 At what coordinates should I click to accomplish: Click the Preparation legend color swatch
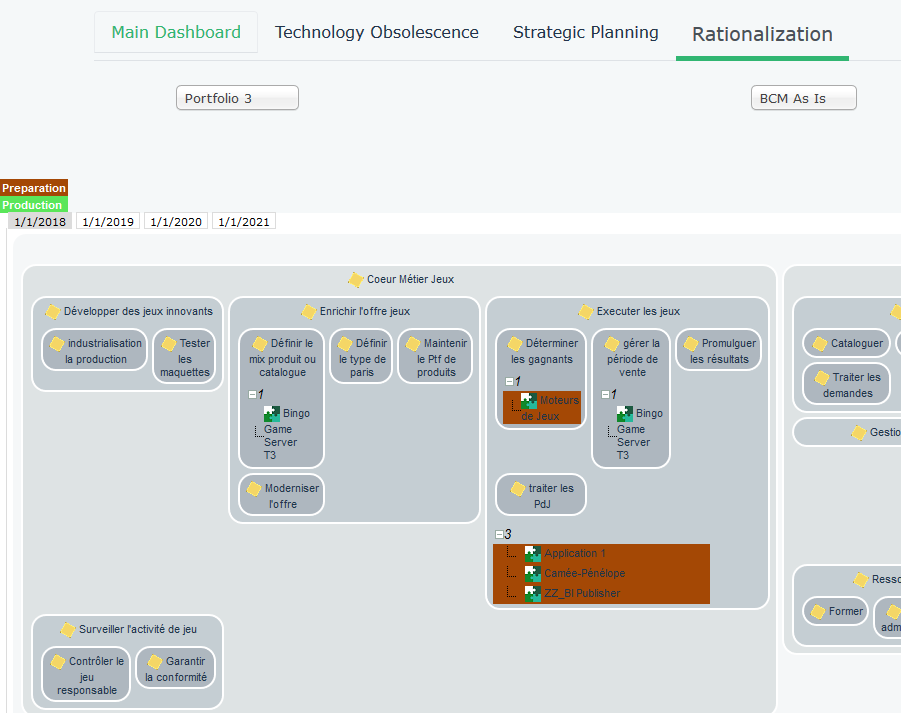(34, 188)
